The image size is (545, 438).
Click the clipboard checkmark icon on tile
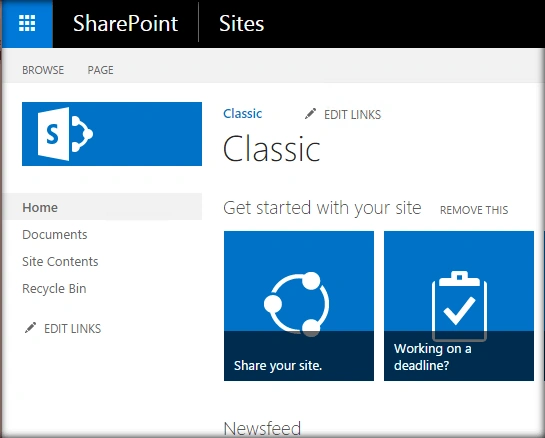[x=459, y=306]
